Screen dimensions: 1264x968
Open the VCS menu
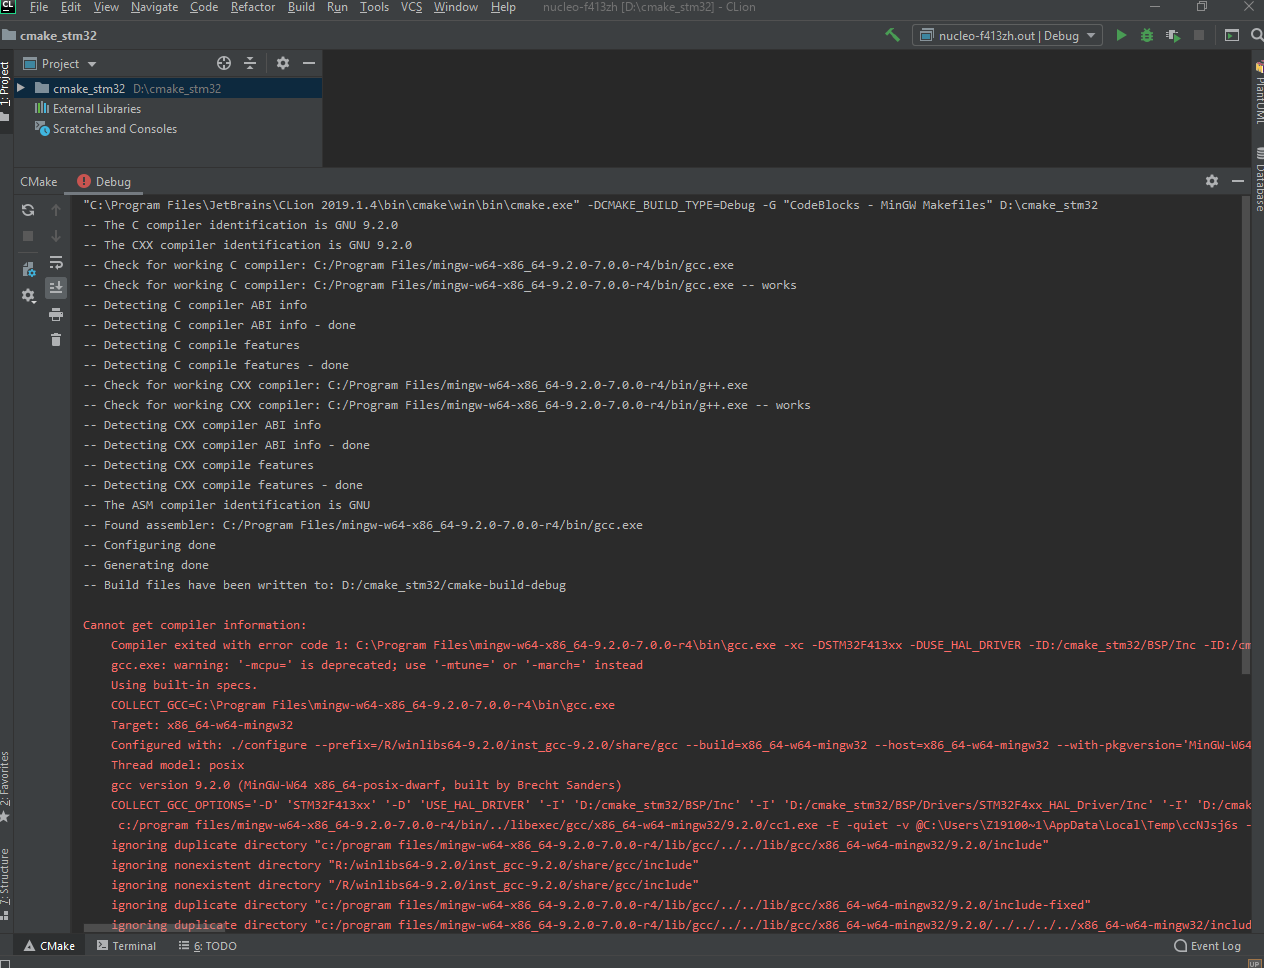[411, 7]
